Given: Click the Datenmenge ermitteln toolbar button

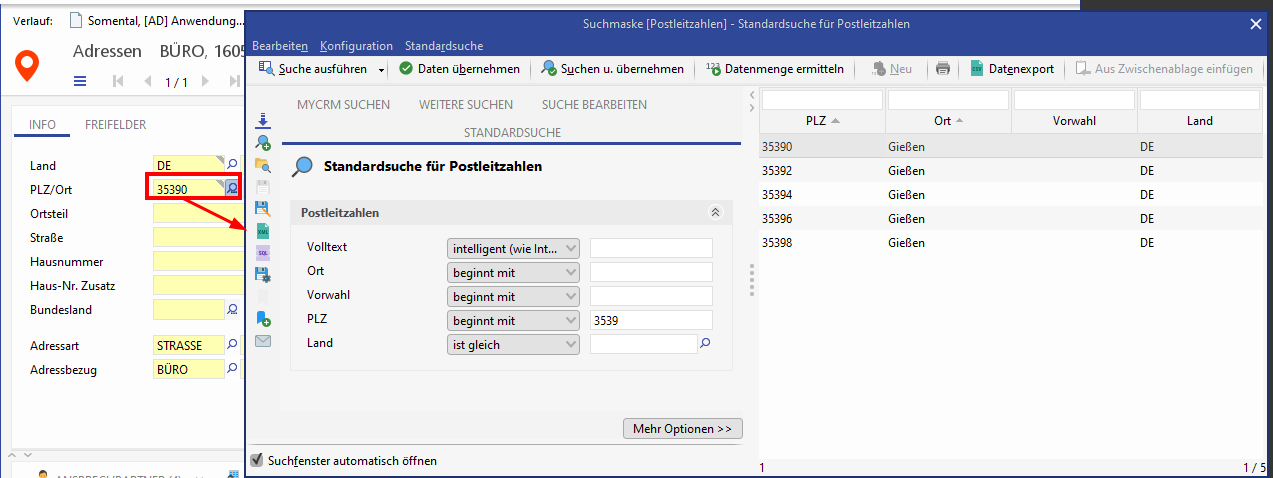Looking at the screenshot, I should [x=775, y=69].
